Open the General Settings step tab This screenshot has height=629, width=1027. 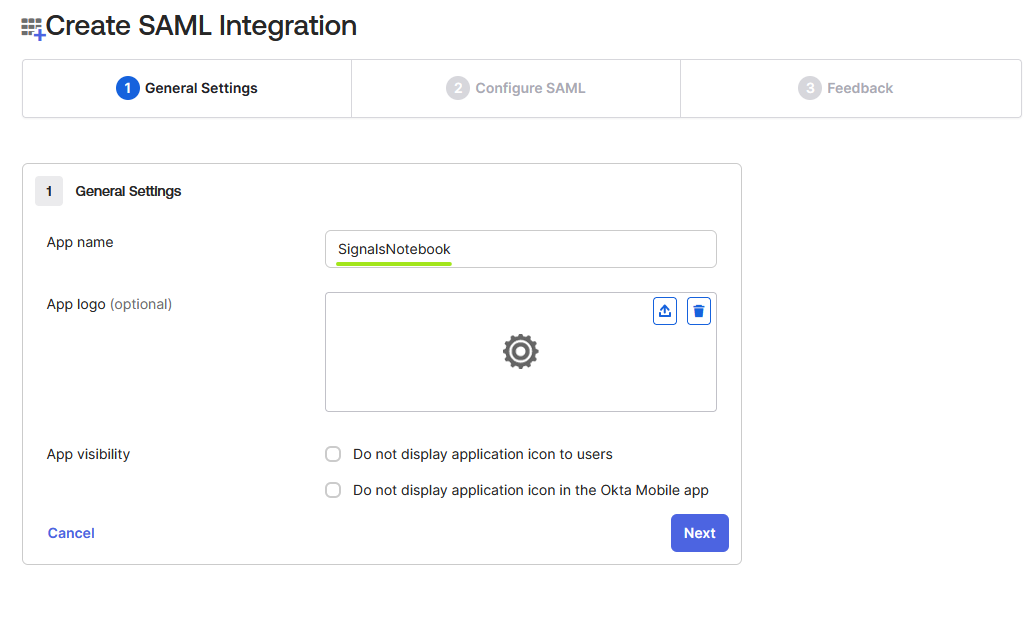point(187,88)
